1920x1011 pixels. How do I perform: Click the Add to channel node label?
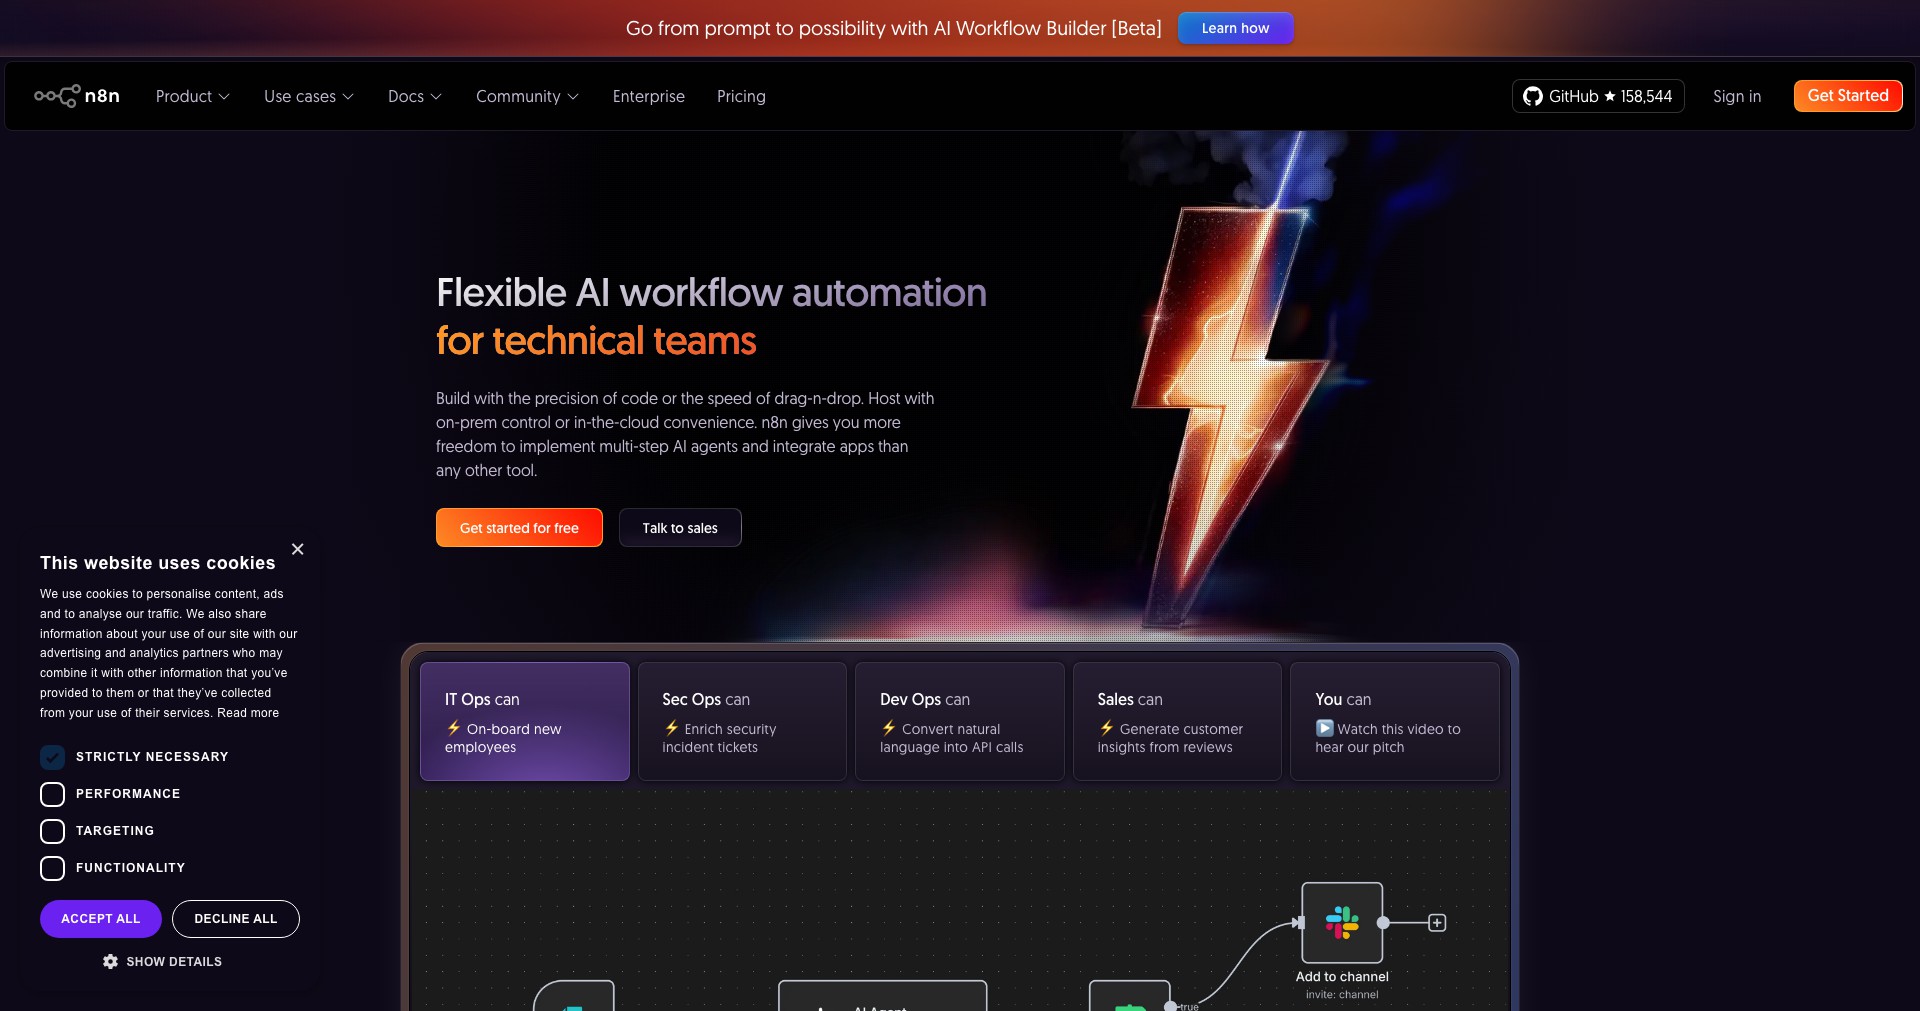[1342, 977]
